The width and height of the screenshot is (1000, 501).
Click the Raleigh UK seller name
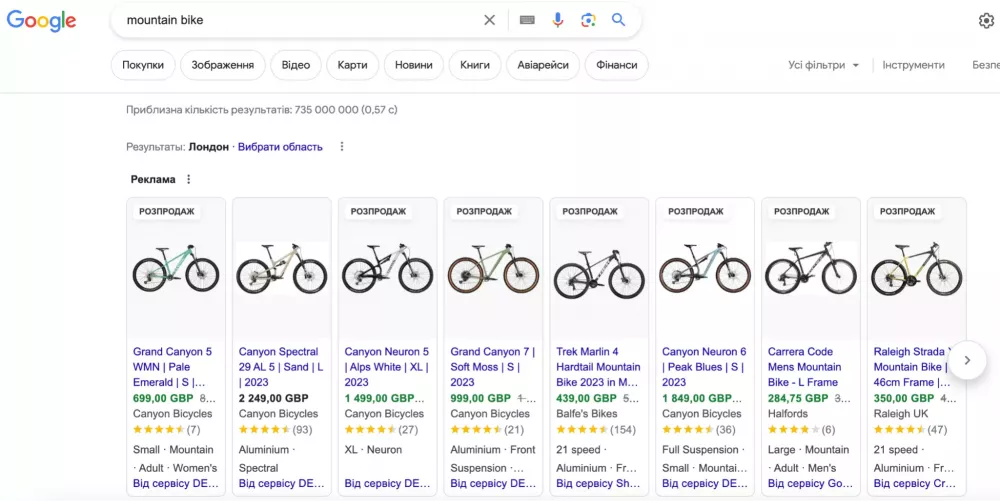click(901, 414)
